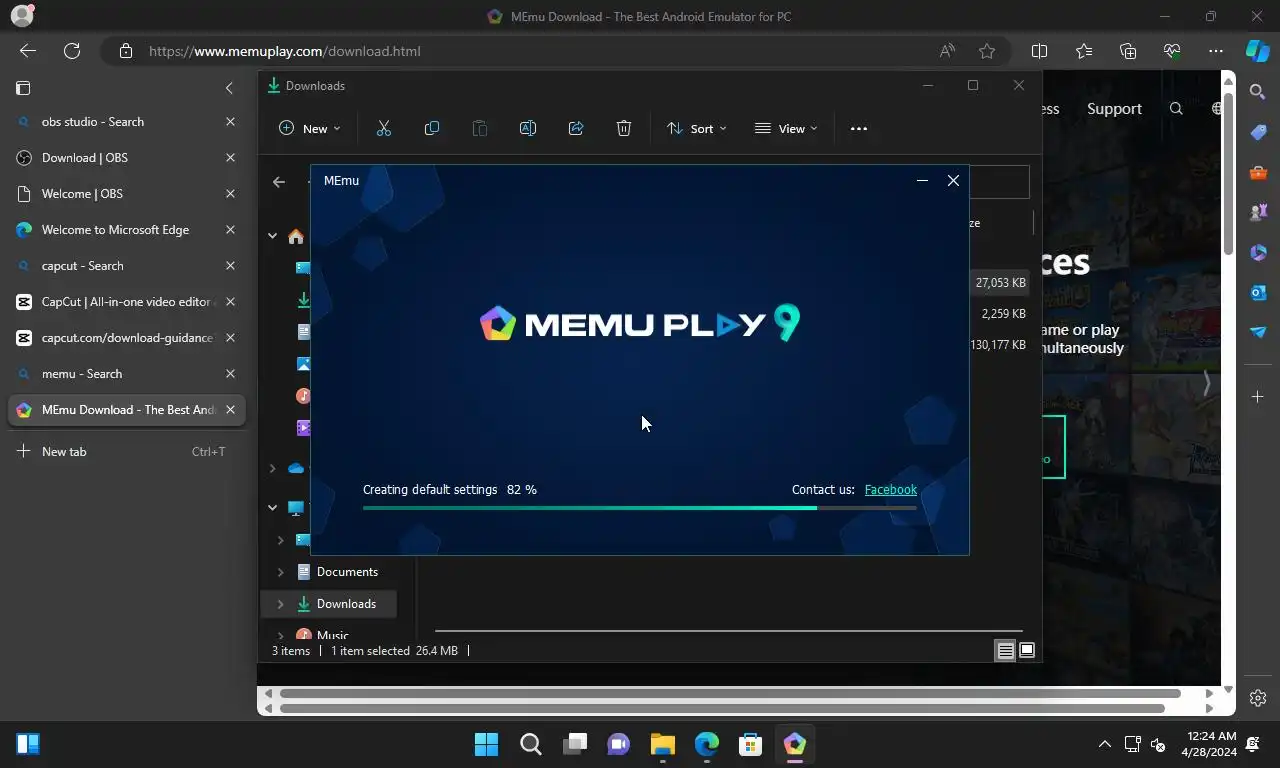Viewport: 1280px width, 768px height.
Task: Click the next slide arrow on webpage
Action: pyautogui.click(x=1207, y=383)
